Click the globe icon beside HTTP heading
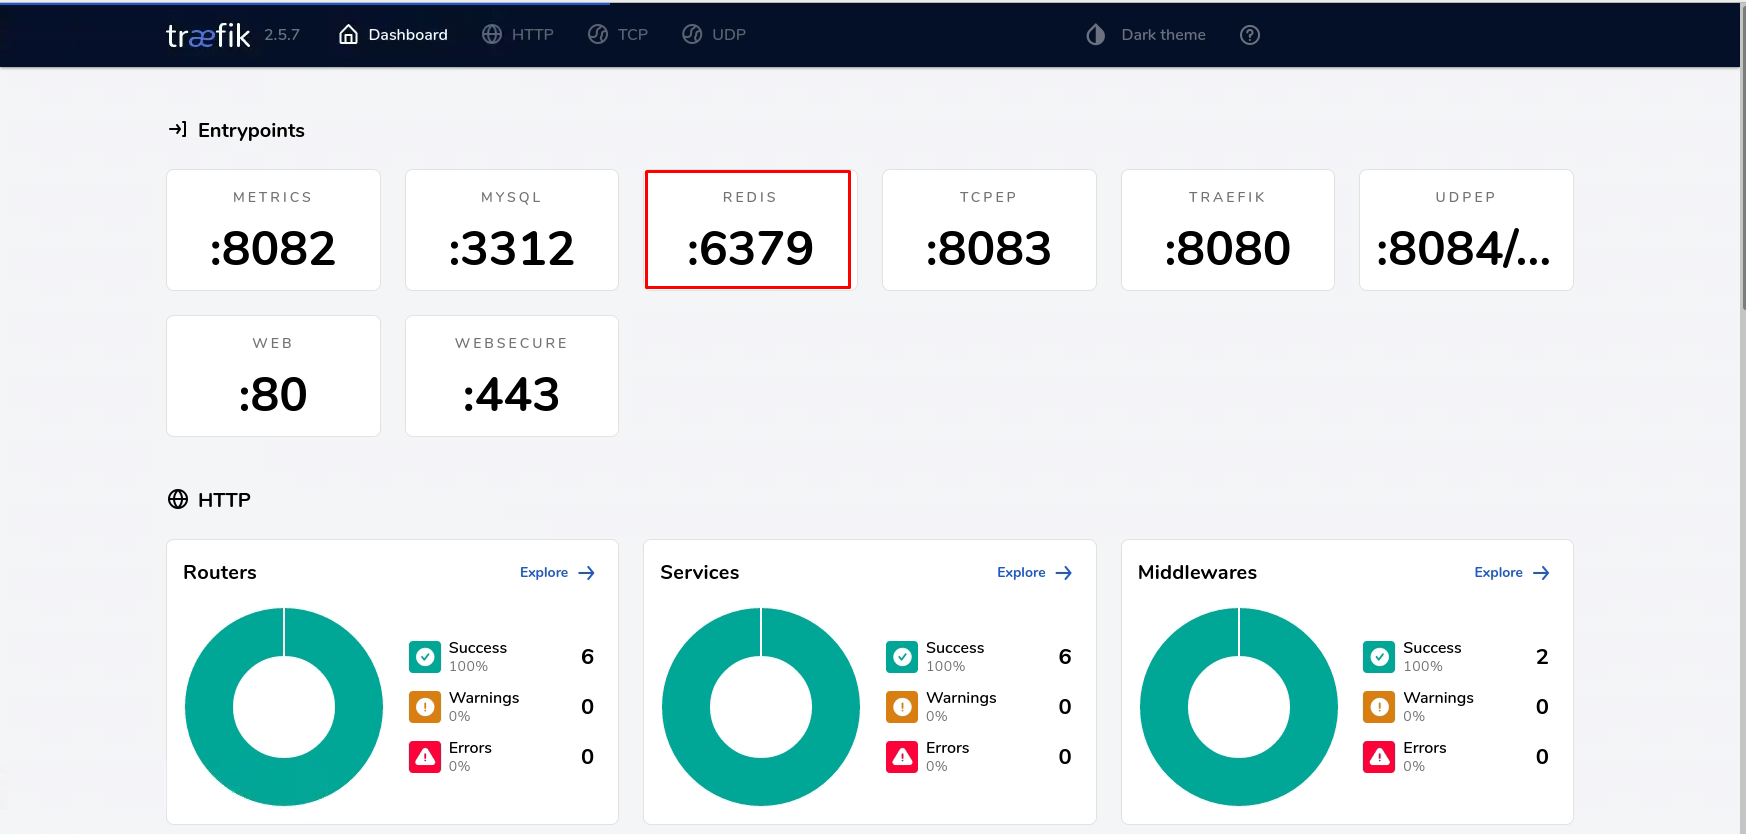The image size is (1746, 834). coord(178,499)
